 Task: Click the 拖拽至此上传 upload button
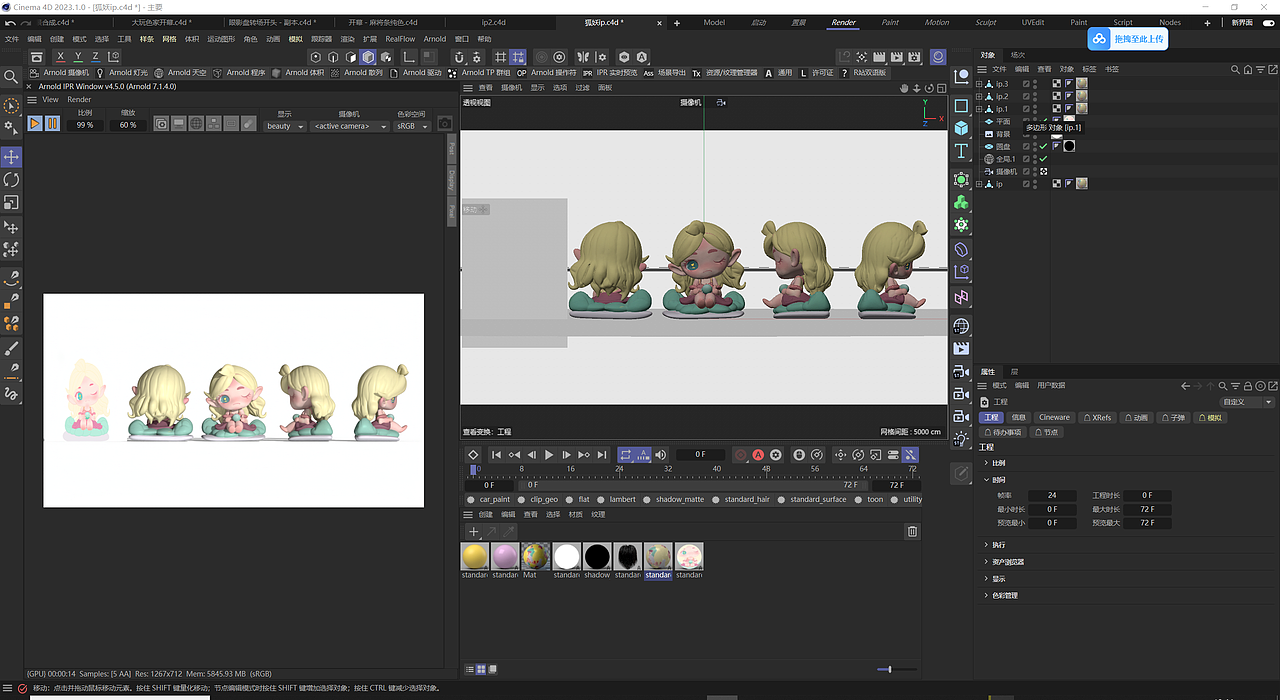point(1127,39)
